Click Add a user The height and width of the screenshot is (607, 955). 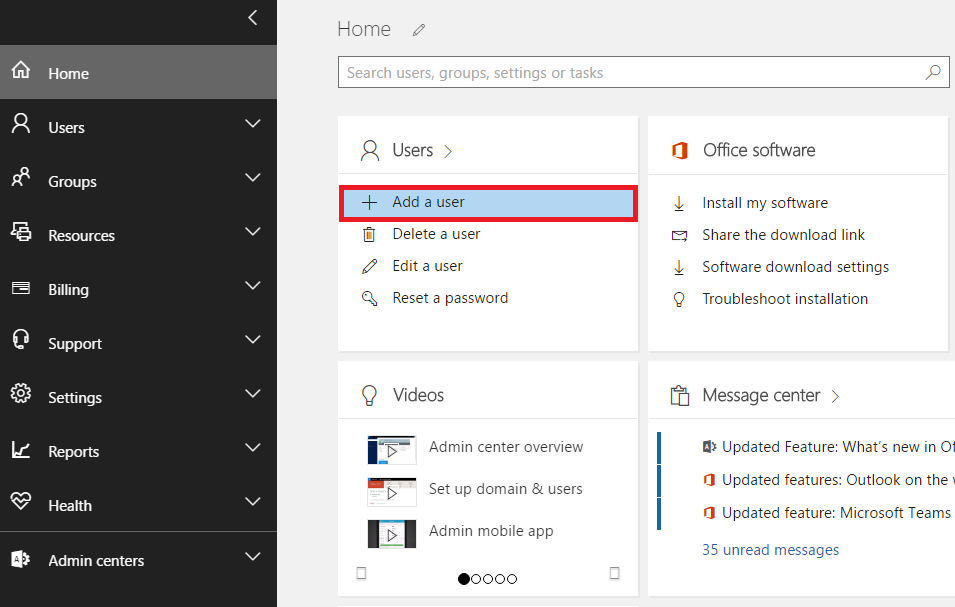428,202
